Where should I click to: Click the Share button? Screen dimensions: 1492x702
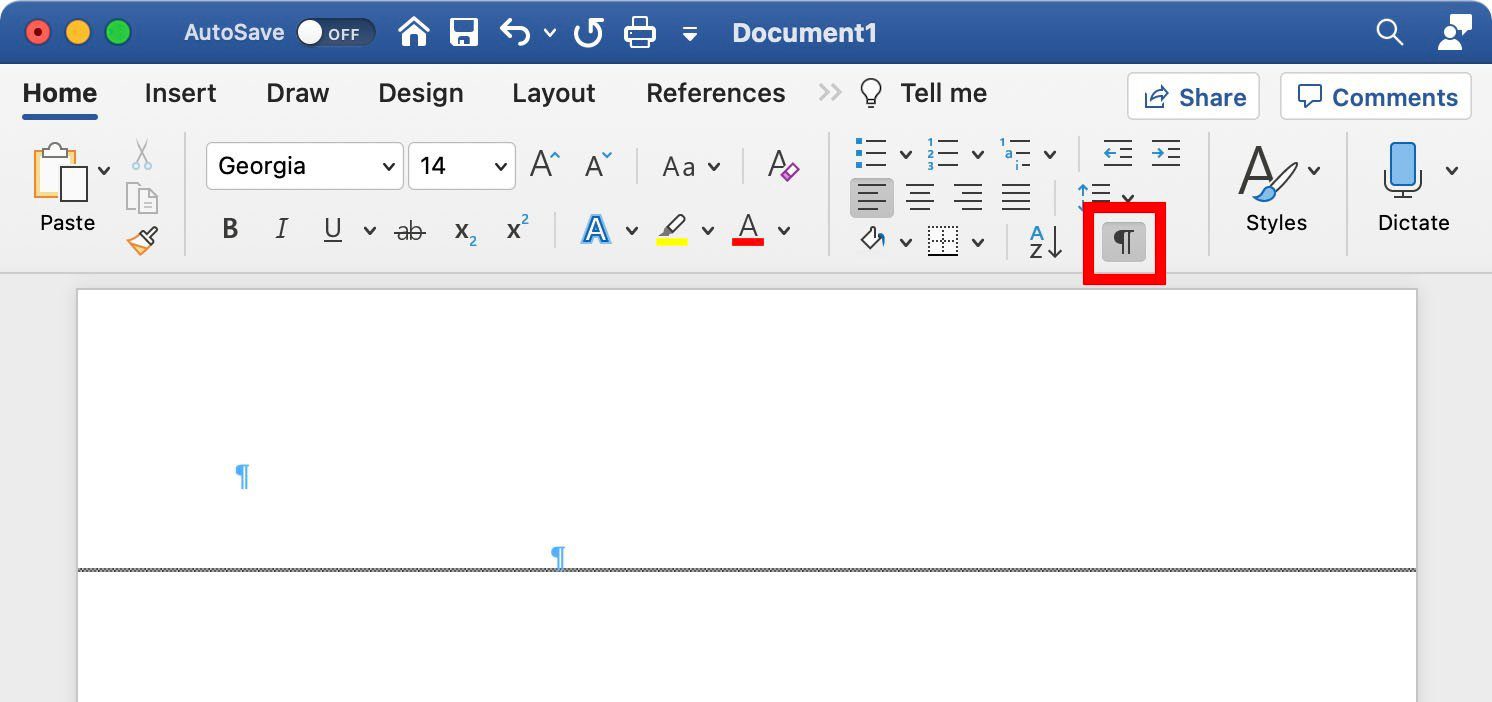click(1193, 96)
